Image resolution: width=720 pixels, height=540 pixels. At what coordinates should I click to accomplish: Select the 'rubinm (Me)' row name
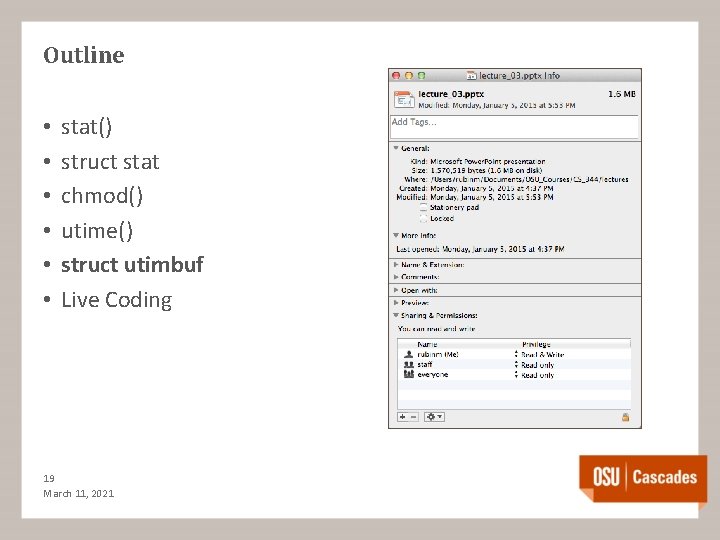pyautogui.click(x=438, y=354)
